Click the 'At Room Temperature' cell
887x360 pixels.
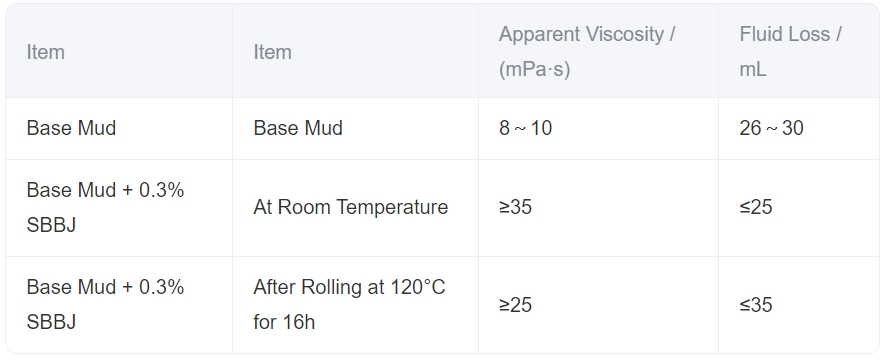[351, 207]
